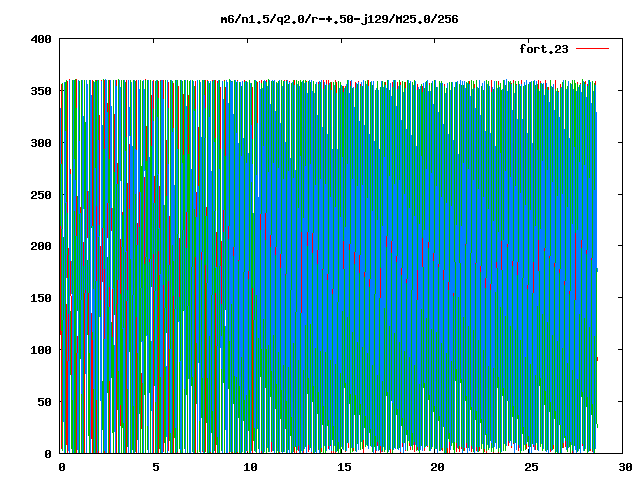
Task: Click the red fort.23 legend line sample
Action: click(x=592, y=49)
